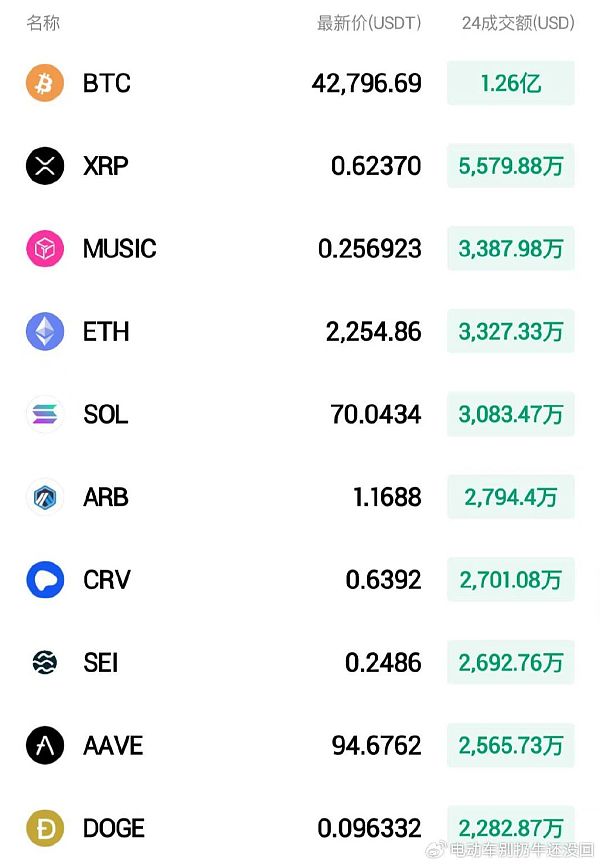Click the SEI wave icon
This screenshot has height=864, width=600.
coord(44,662)
